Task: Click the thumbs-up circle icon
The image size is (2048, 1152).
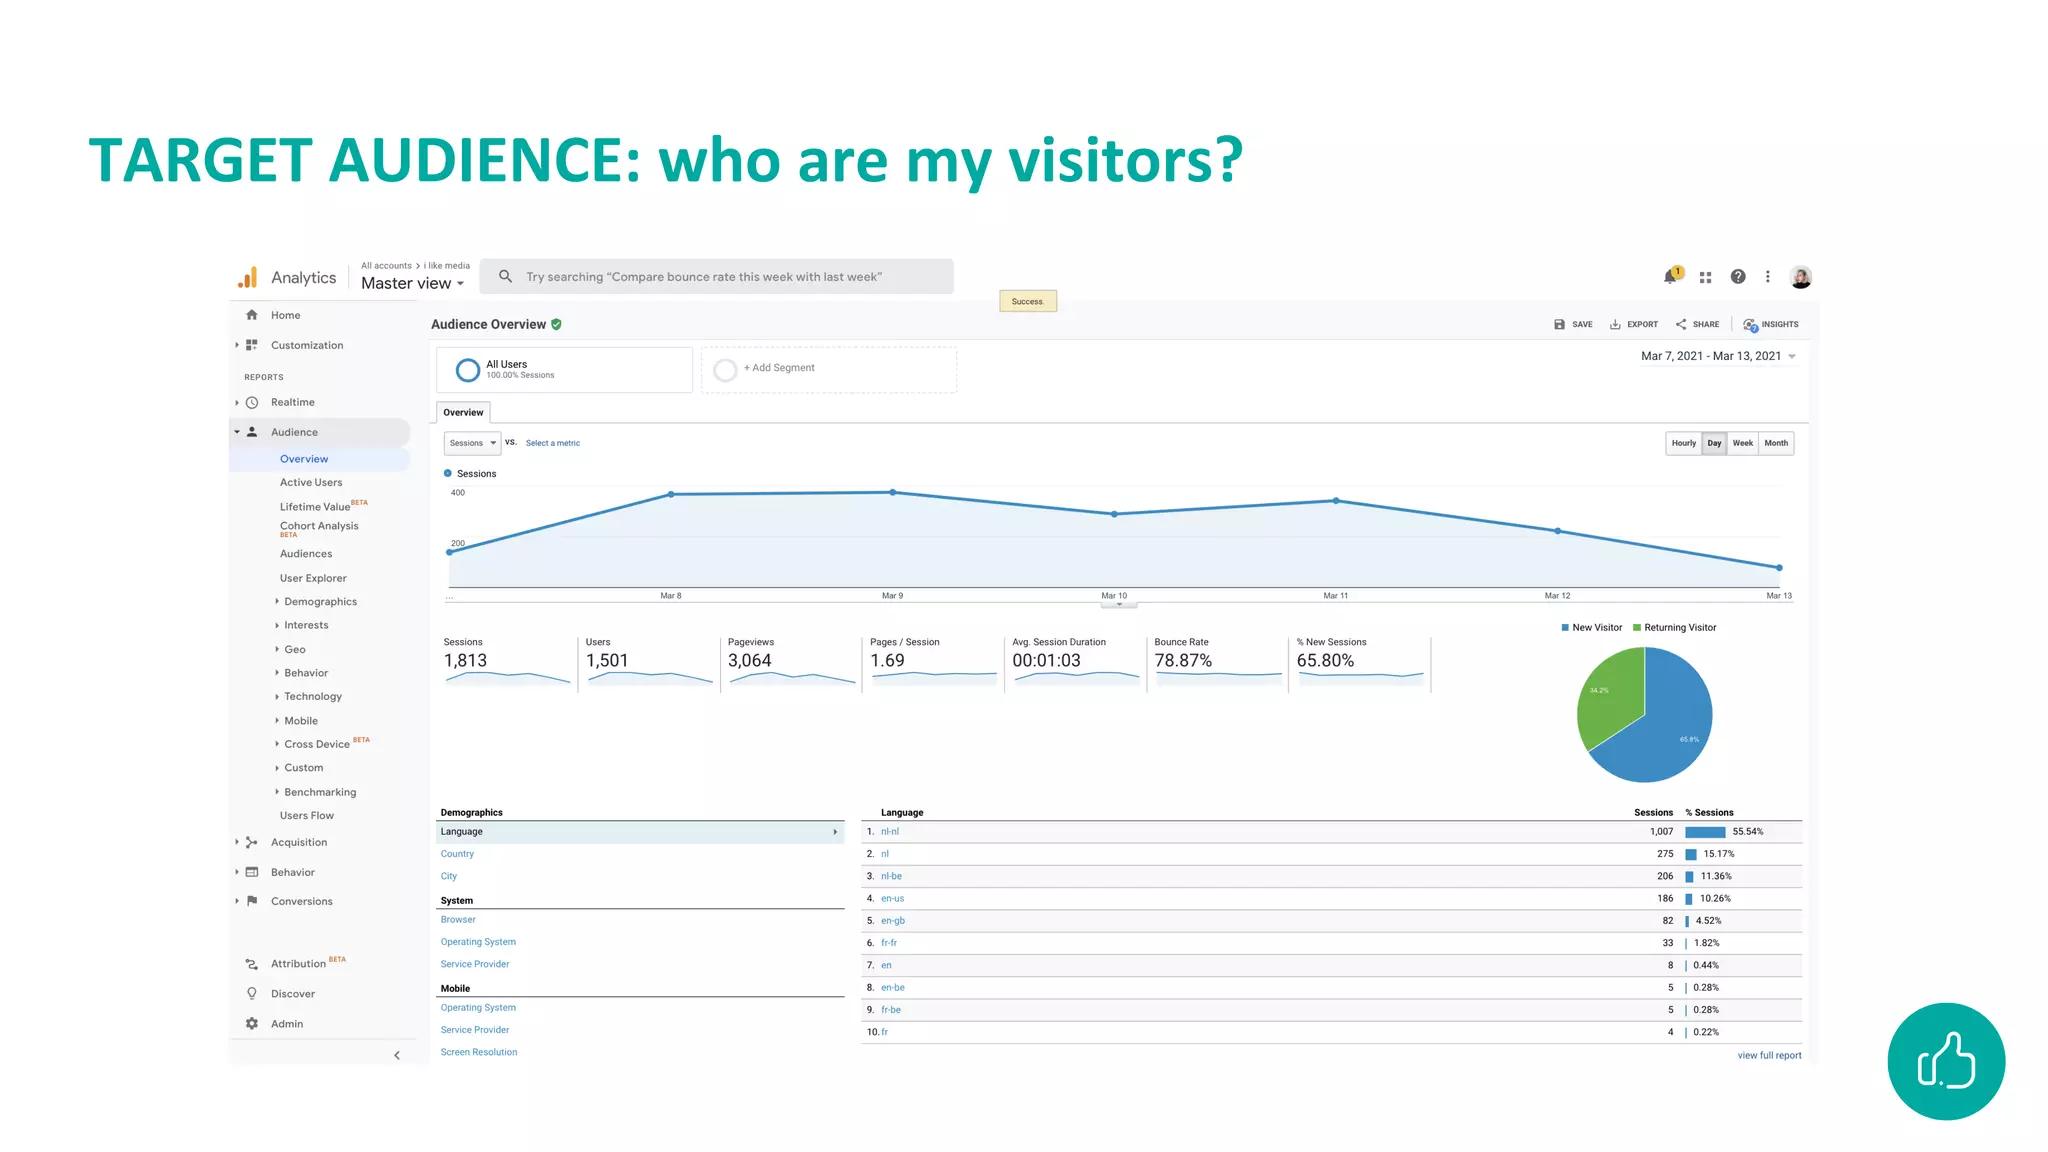Action: 1946,1061
